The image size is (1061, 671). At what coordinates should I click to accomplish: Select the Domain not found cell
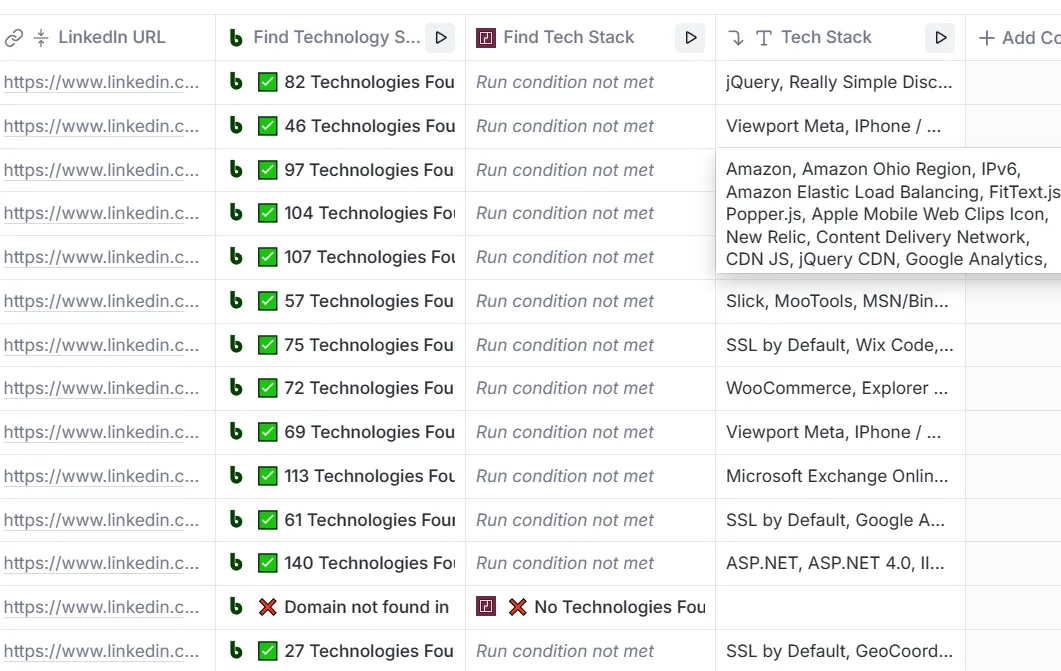coord(340,607)
